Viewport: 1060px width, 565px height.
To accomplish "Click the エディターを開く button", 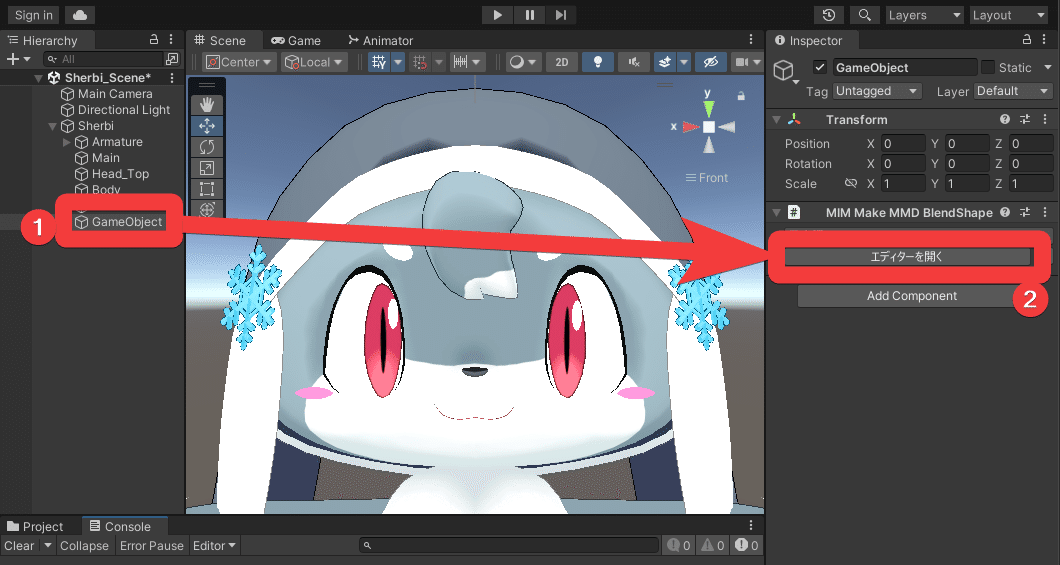I will [x=907, y=256].
